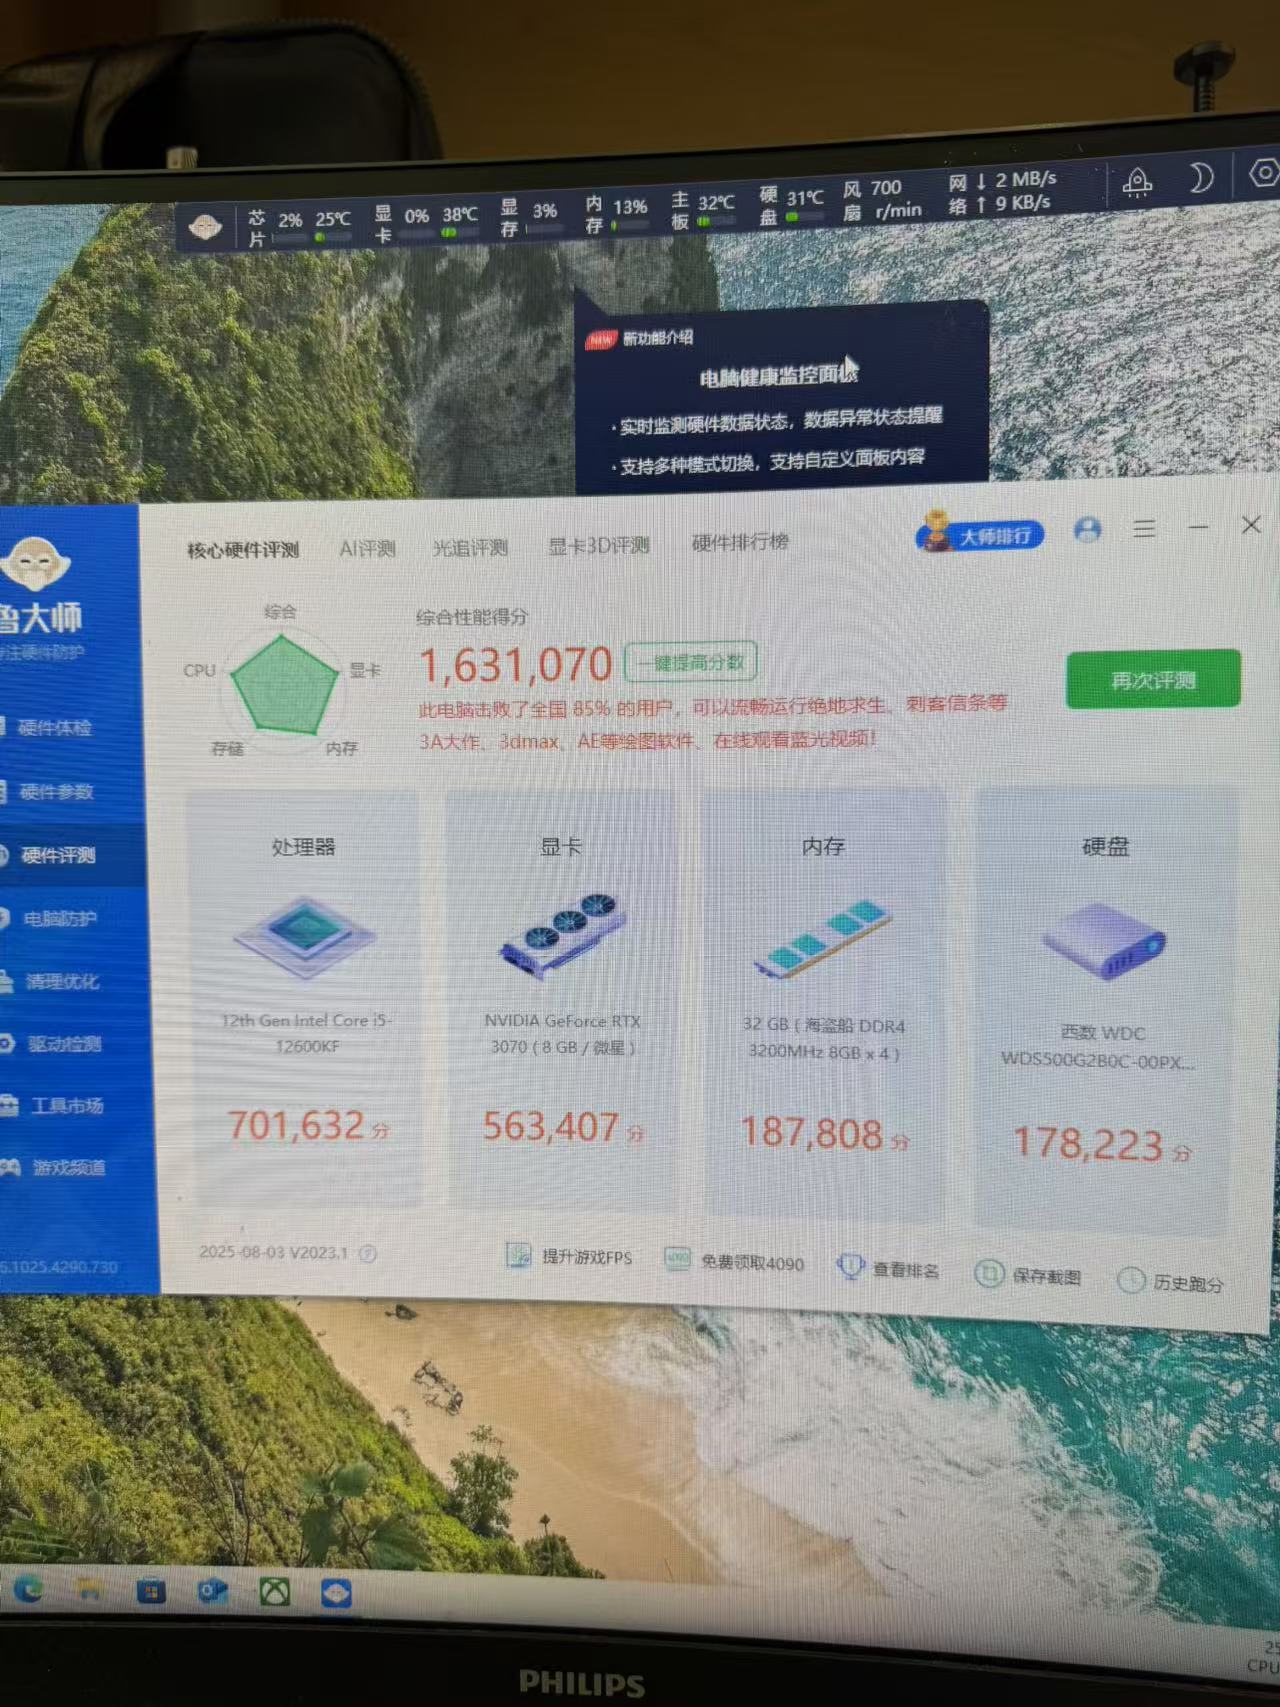Viewport: 1280px width, 1707px height.
Task: Click the green 再次评测 button
Action: [x=1153, y=680]
